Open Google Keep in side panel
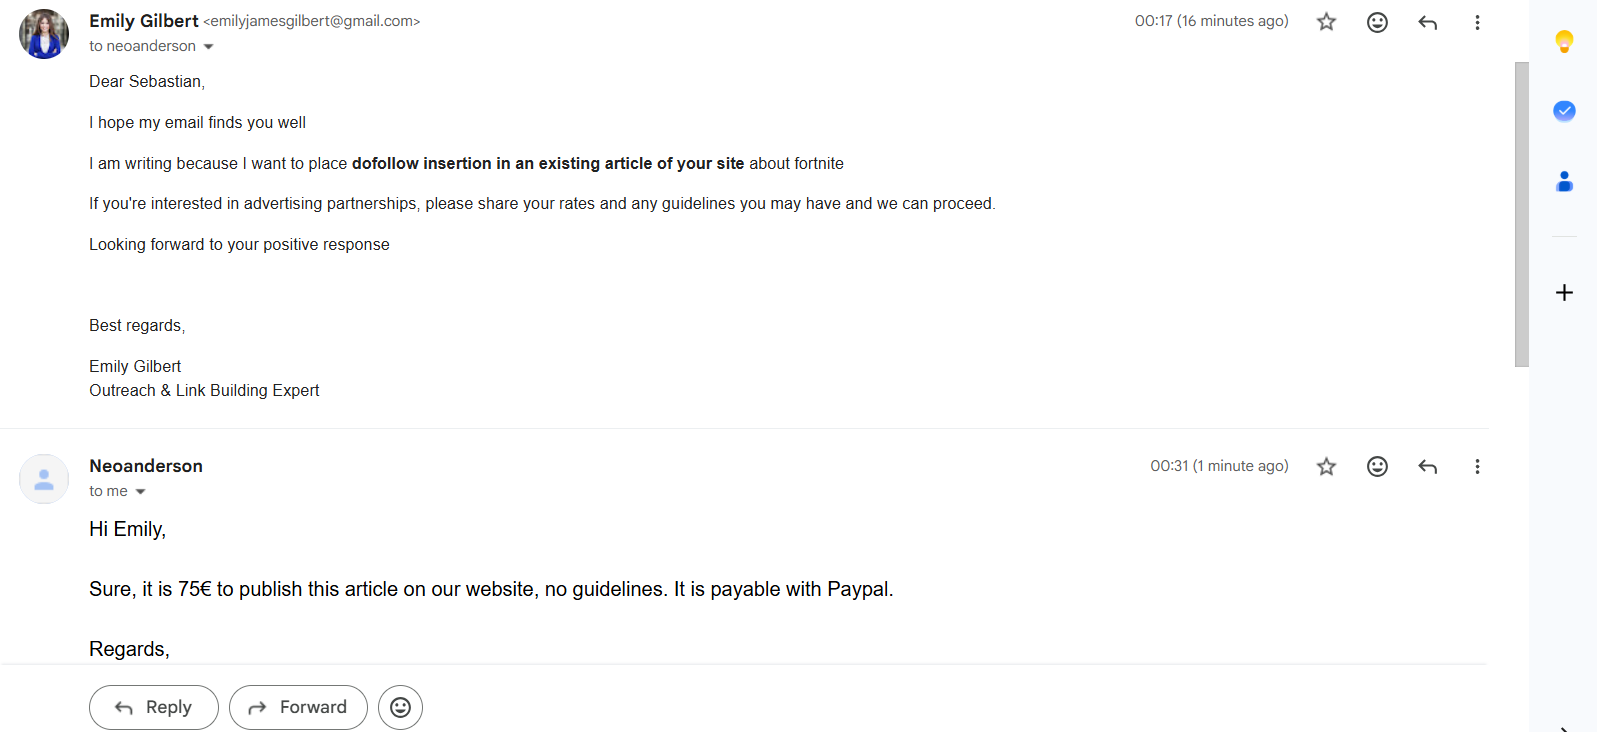The height and width of the screenshot is (732, 1597). (x=1564, y=41)
